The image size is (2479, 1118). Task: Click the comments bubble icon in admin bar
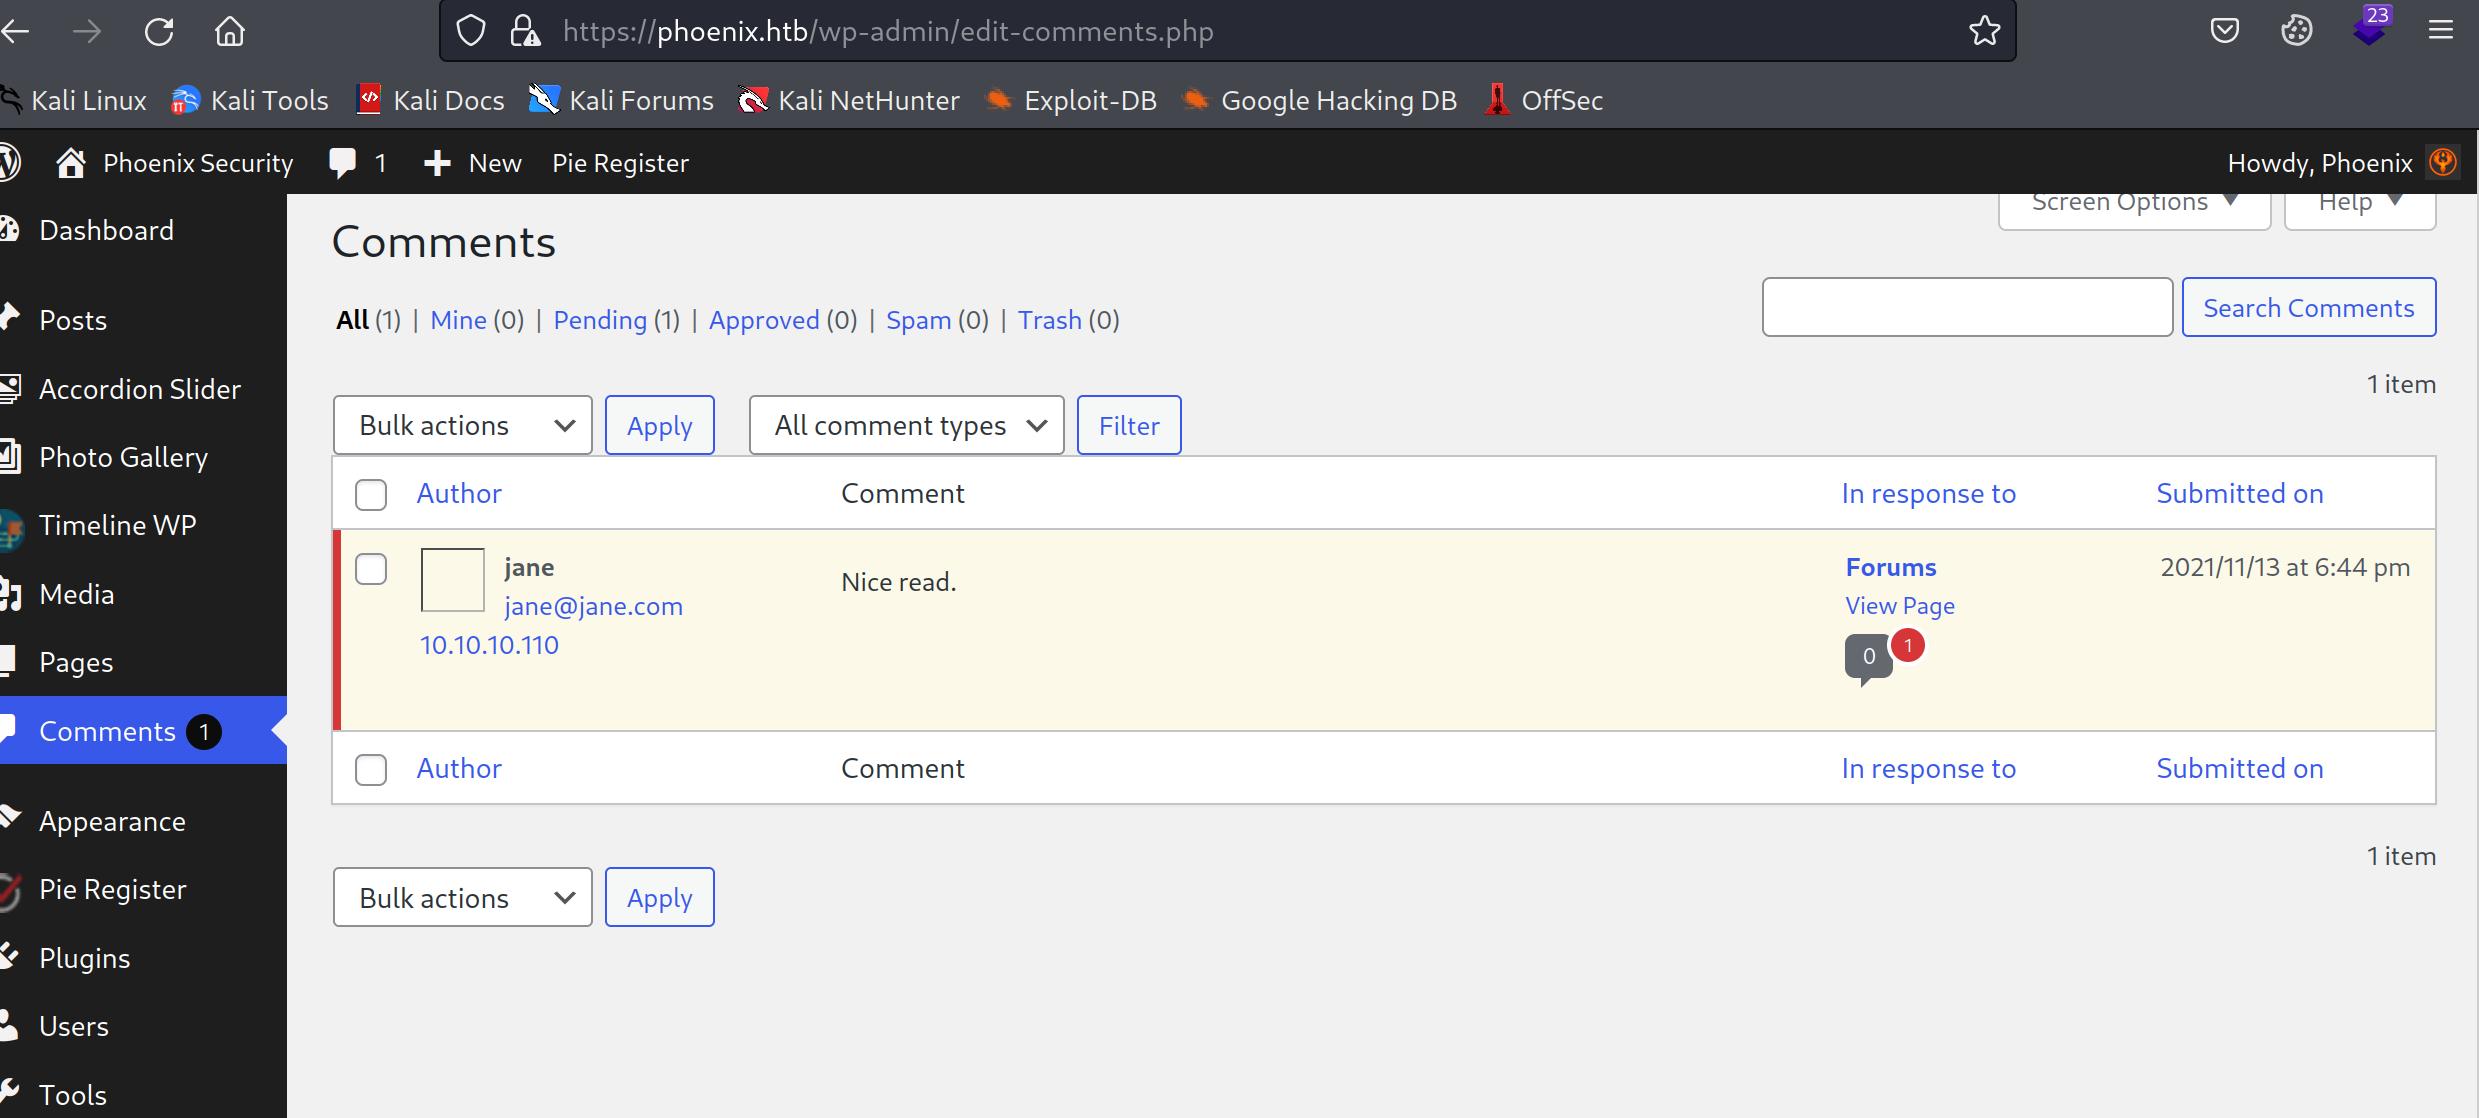(x=343, y=163)
